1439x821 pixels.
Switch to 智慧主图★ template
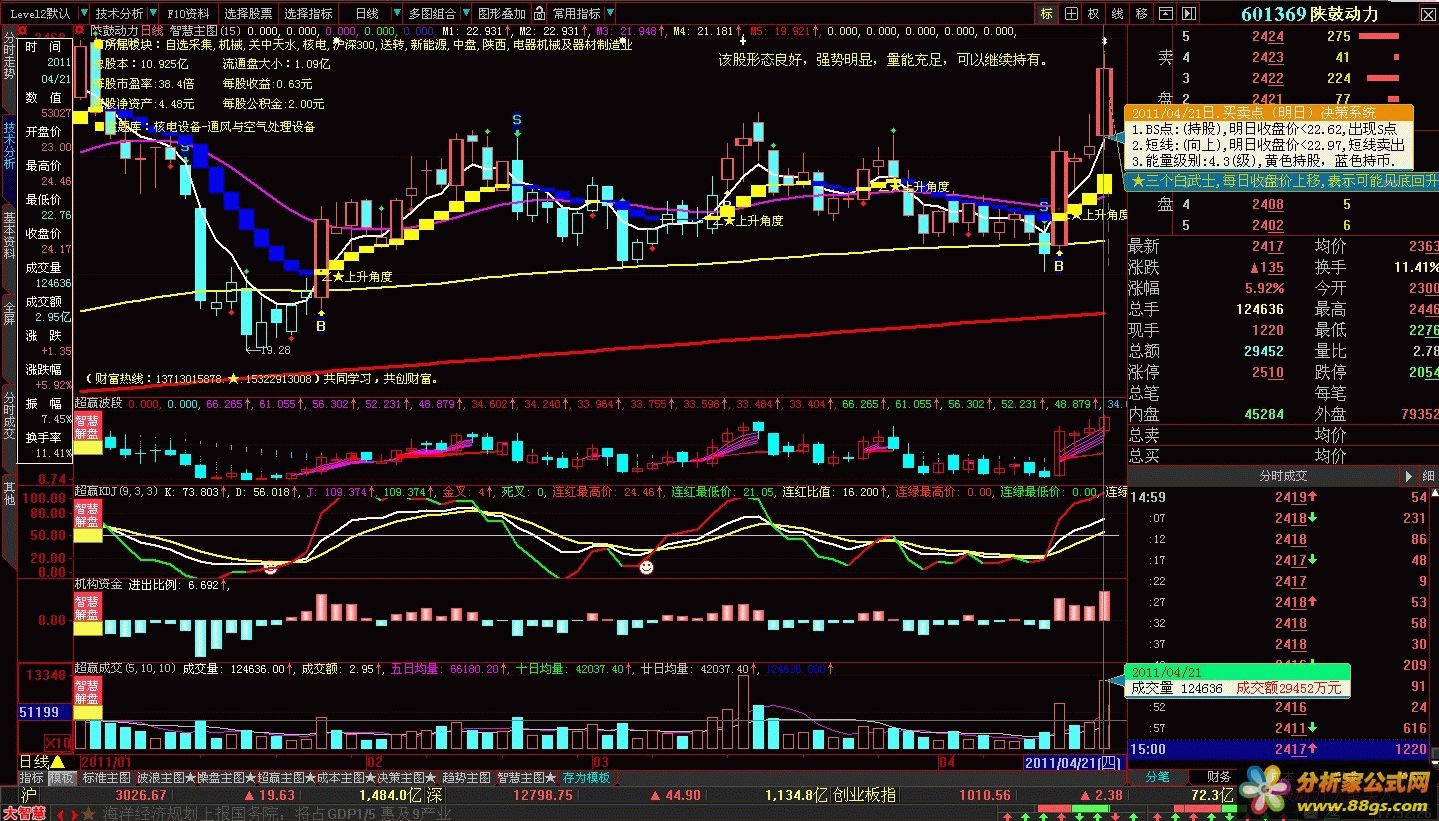pyautogui.click(x=526, y=777)
